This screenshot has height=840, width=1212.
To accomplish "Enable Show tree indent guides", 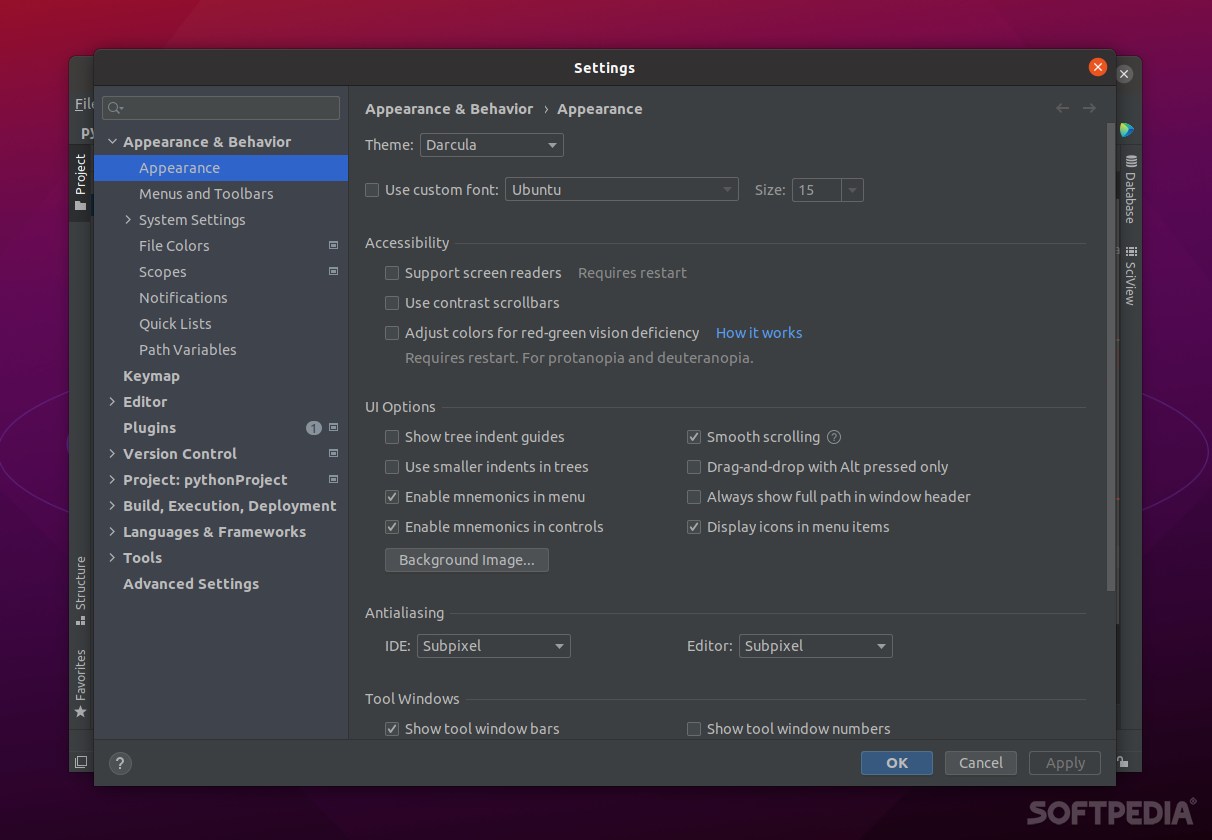I will [x=392, y=437].
